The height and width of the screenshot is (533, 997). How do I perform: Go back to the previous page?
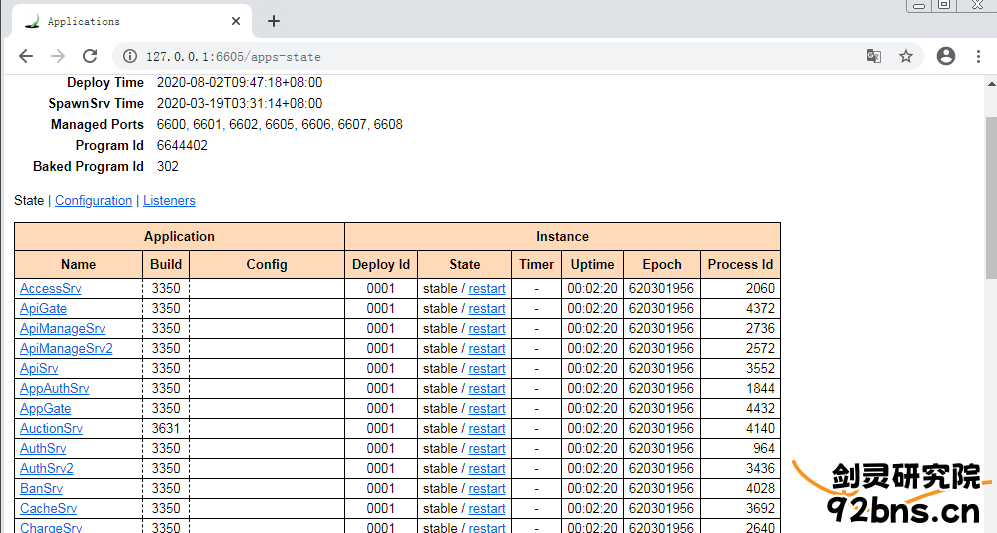click(x=26, y=56)
